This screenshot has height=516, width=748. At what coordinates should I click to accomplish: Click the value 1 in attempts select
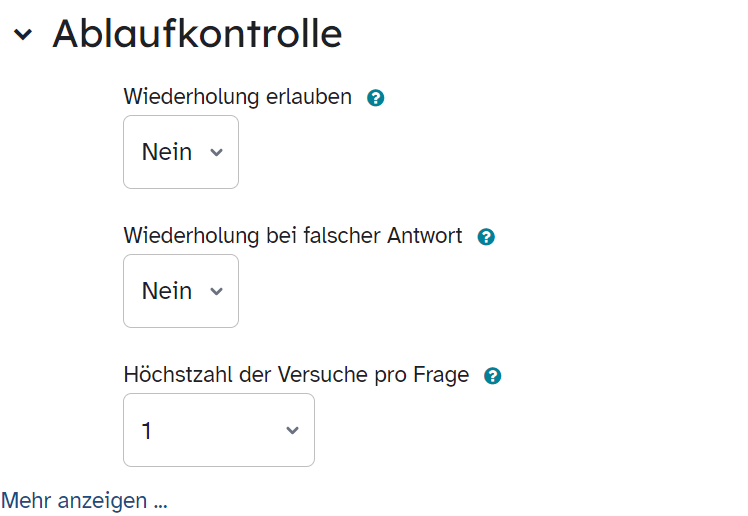coord(146,431)
